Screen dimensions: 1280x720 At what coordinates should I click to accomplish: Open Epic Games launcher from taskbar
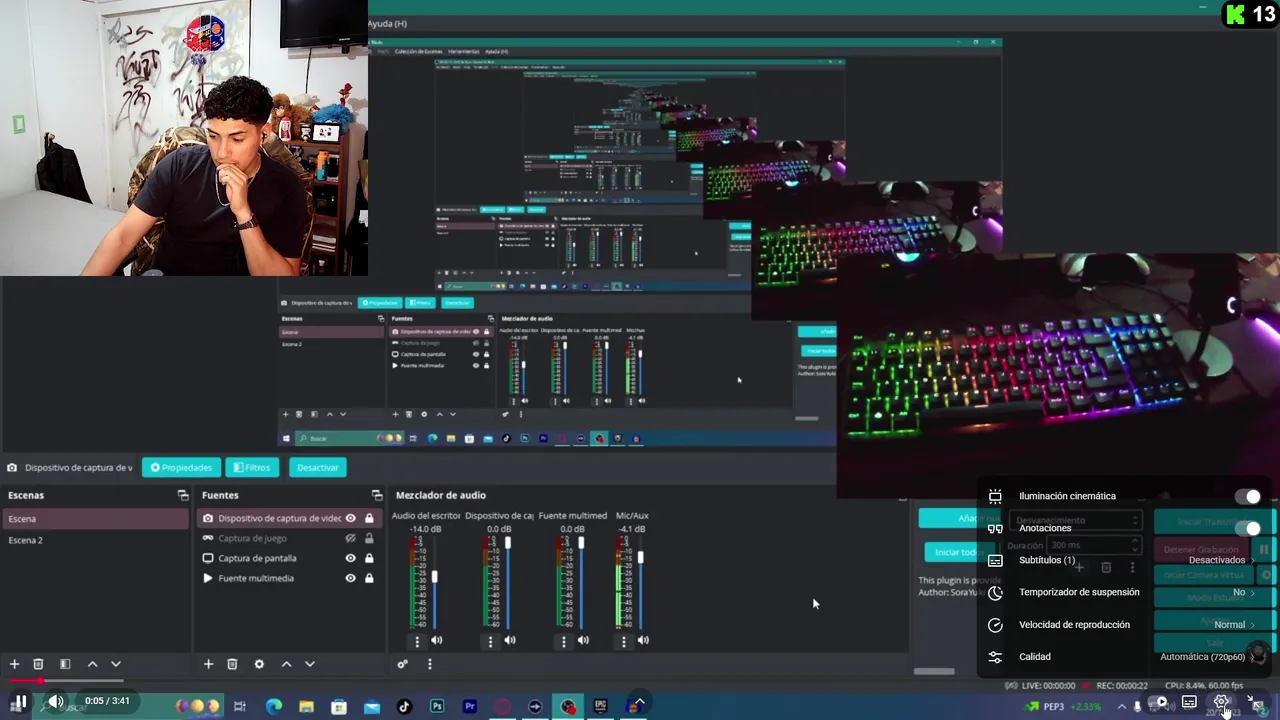point(600,706)
